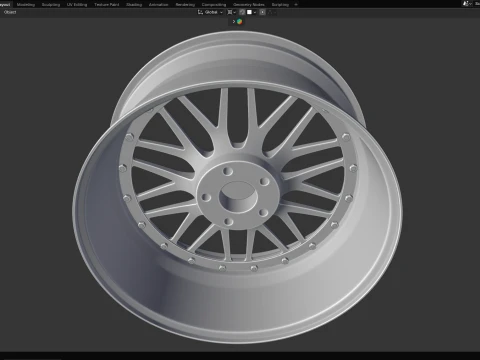Switch to the Geometry Nodes workspace tab
The height and width of the screenshot is (360, 480).
click(249, 5)
